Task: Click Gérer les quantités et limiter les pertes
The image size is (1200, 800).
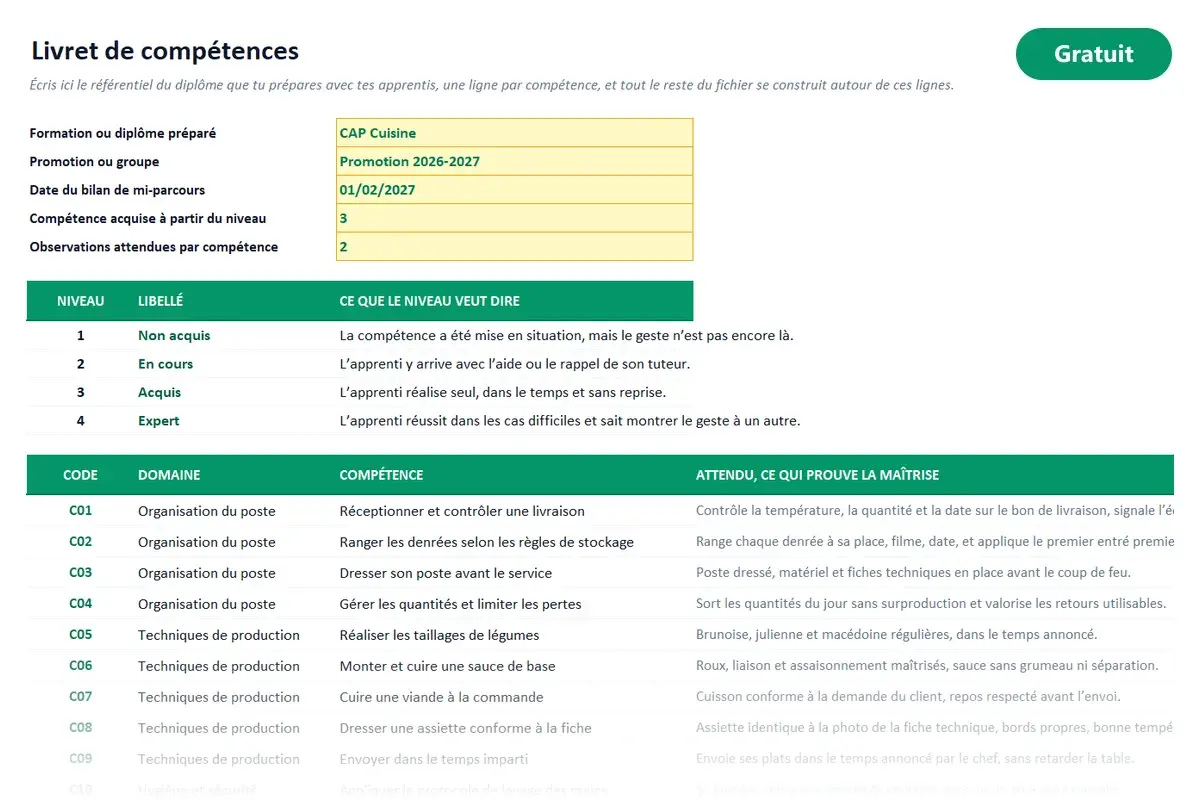Action: coord(460,604)
